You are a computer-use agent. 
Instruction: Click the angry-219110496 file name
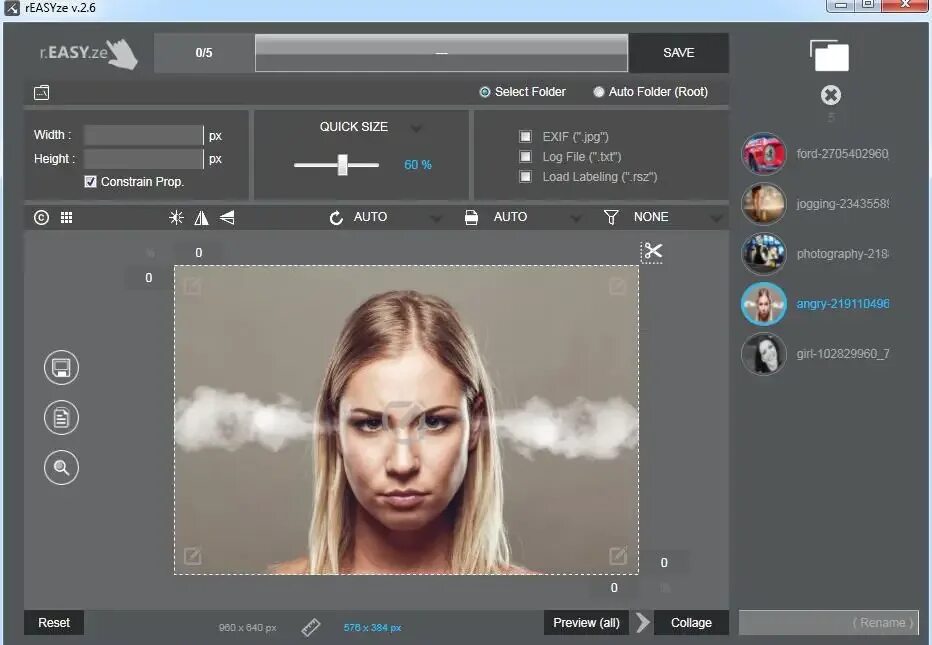(x=843, y=304)
